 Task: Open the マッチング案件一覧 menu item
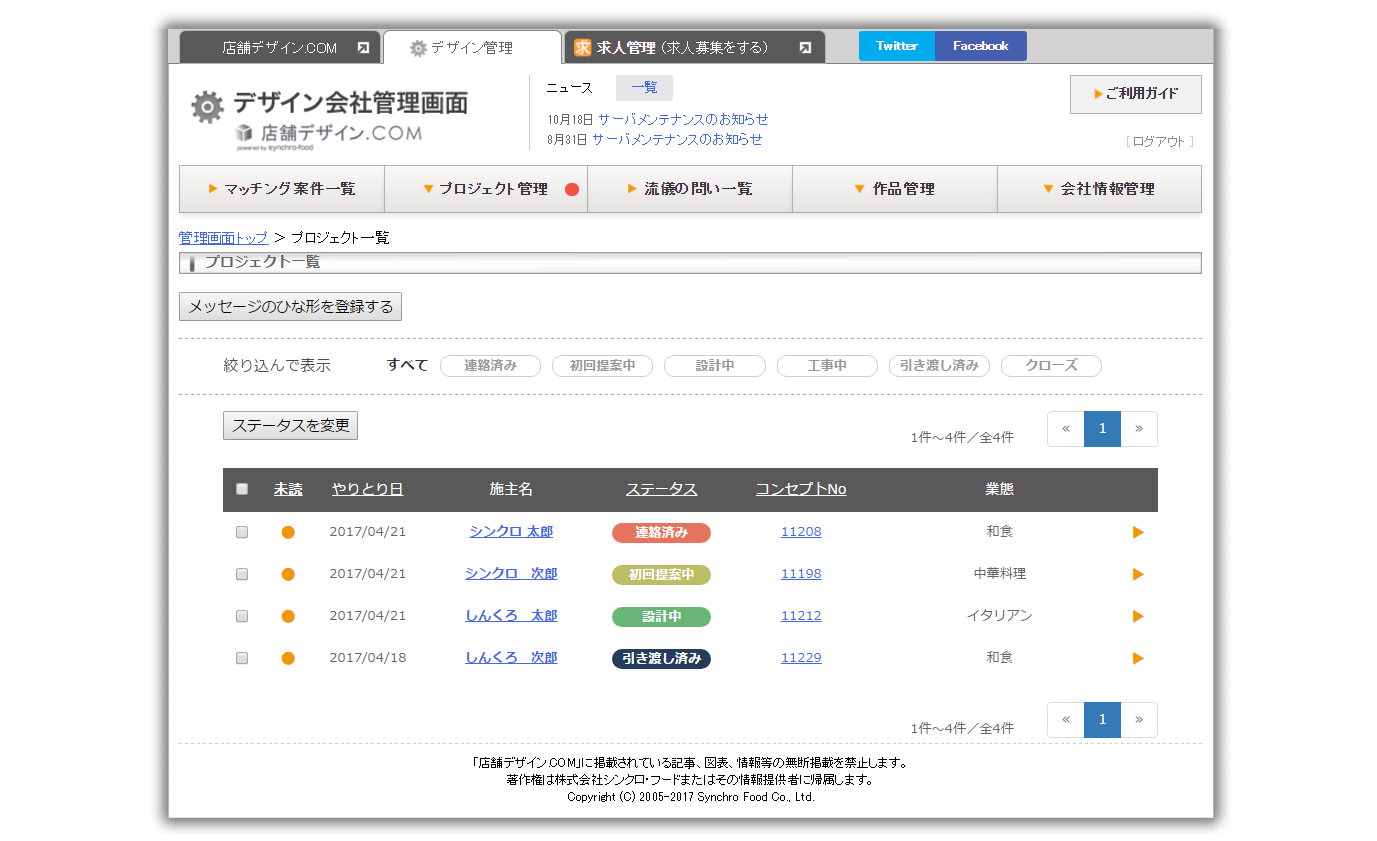click(281, 189)
